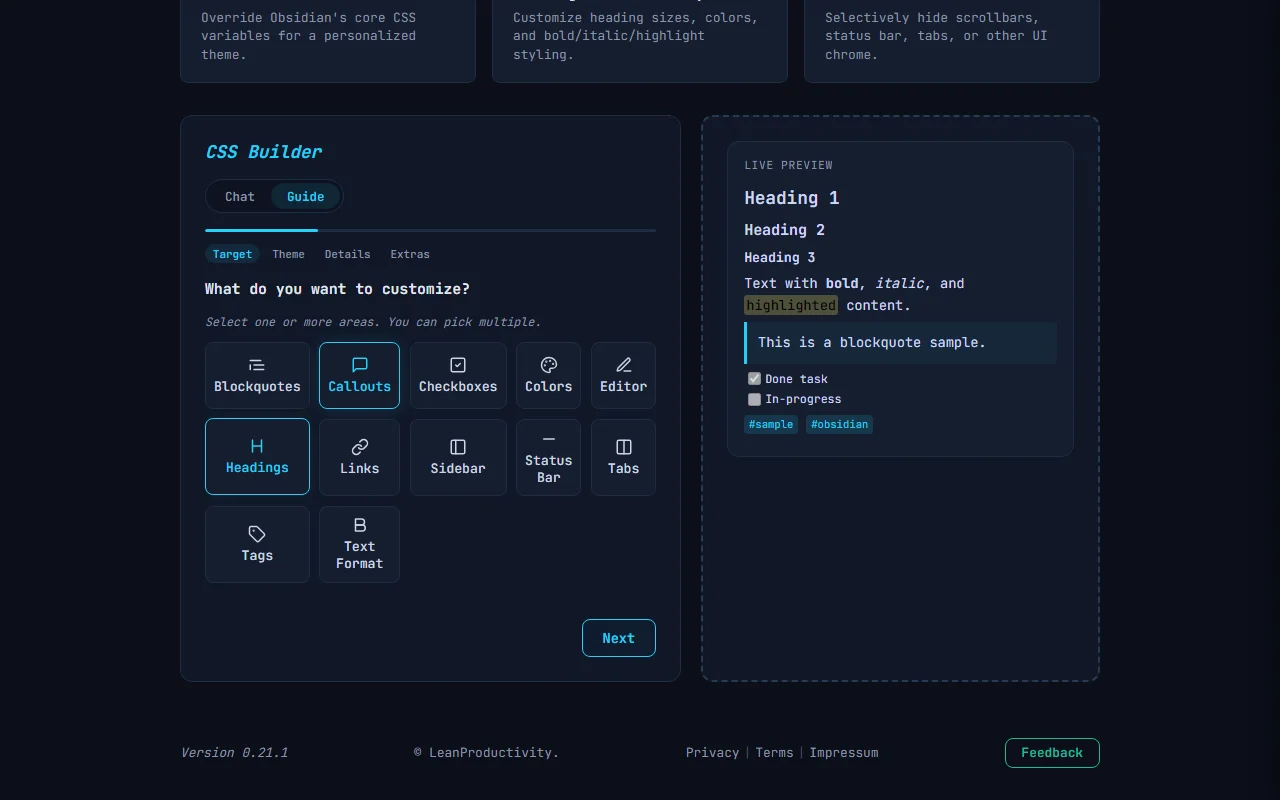The width and height of the screenshot is (1280, 800).
Task: Pick the Colors palette icon
Action: 548,375
